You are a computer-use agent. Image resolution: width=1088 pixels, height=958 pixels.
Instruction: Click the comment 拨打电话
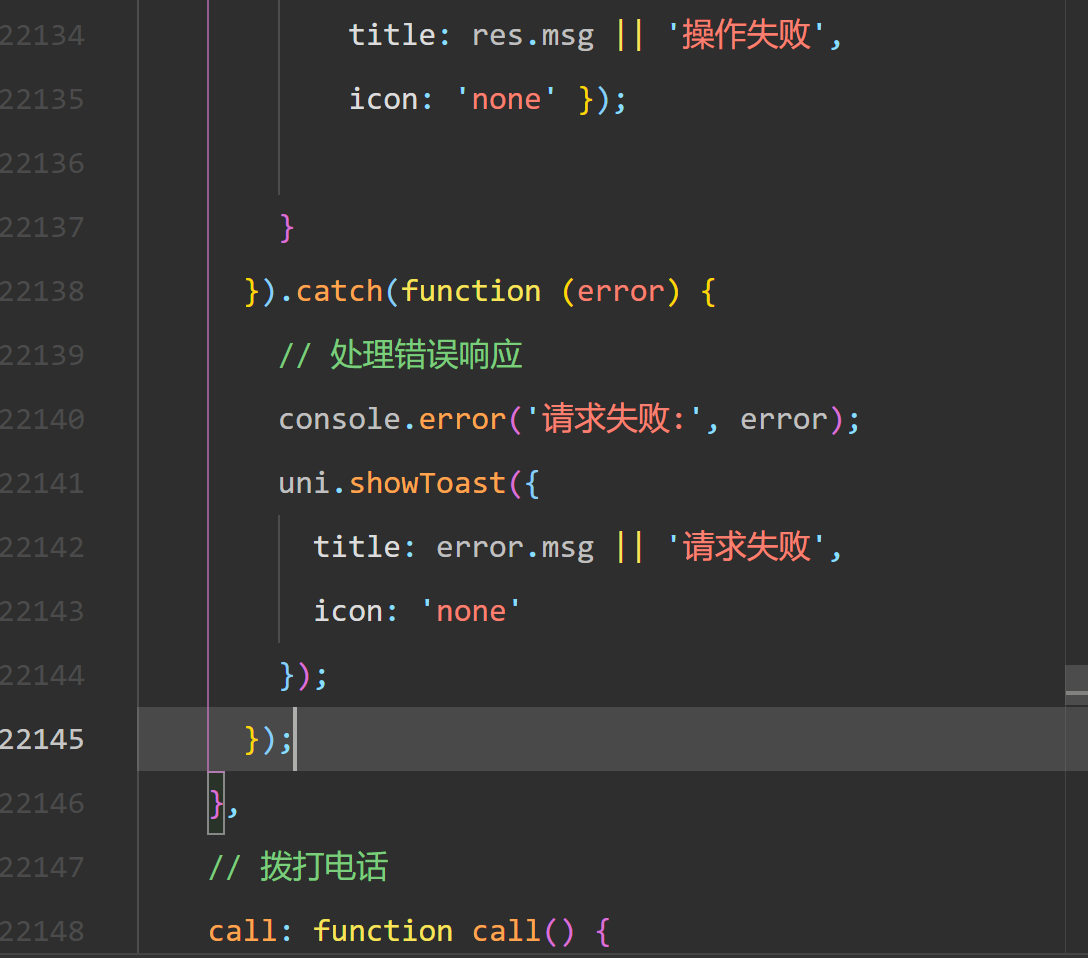298,867
